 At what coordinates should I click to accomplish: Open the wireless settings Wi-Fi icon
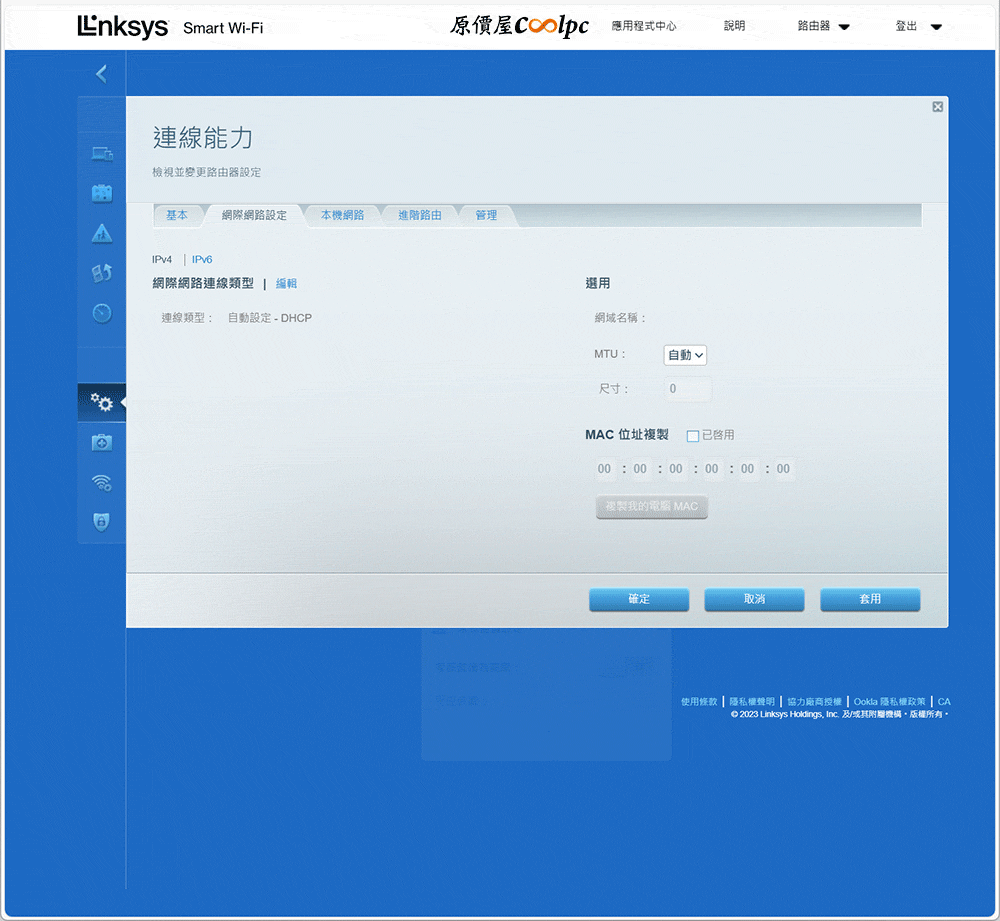[x=102, y=482]
